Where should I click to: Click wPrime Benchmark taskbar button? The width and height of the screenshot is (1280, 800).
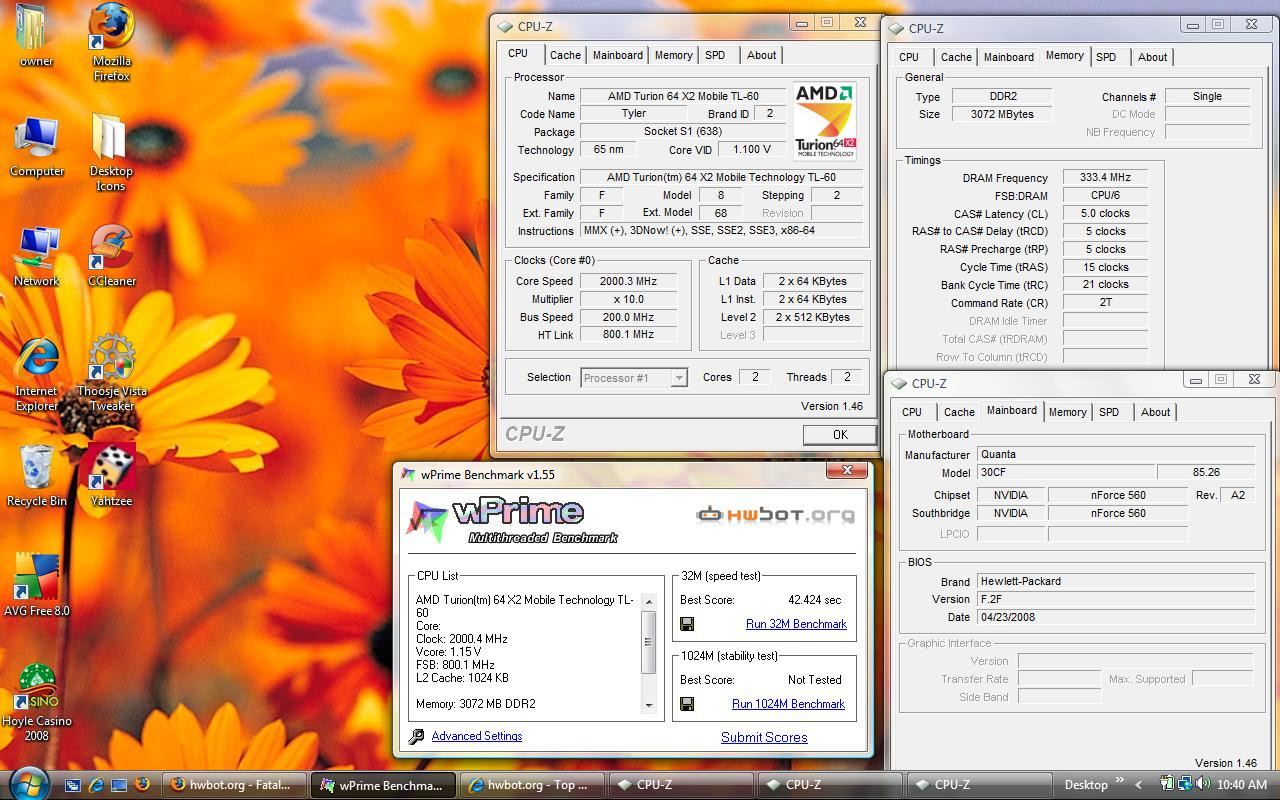(382, 785)
